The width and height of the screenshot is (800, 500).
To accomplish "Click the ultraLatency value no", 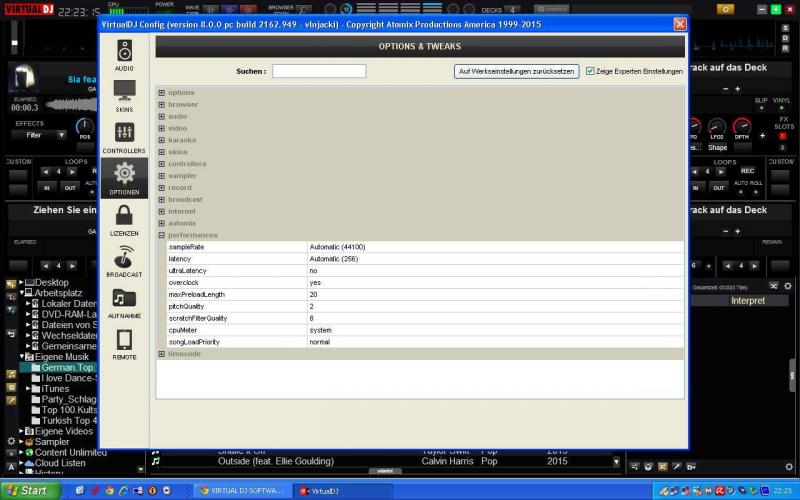I will [x=313, y=271].
